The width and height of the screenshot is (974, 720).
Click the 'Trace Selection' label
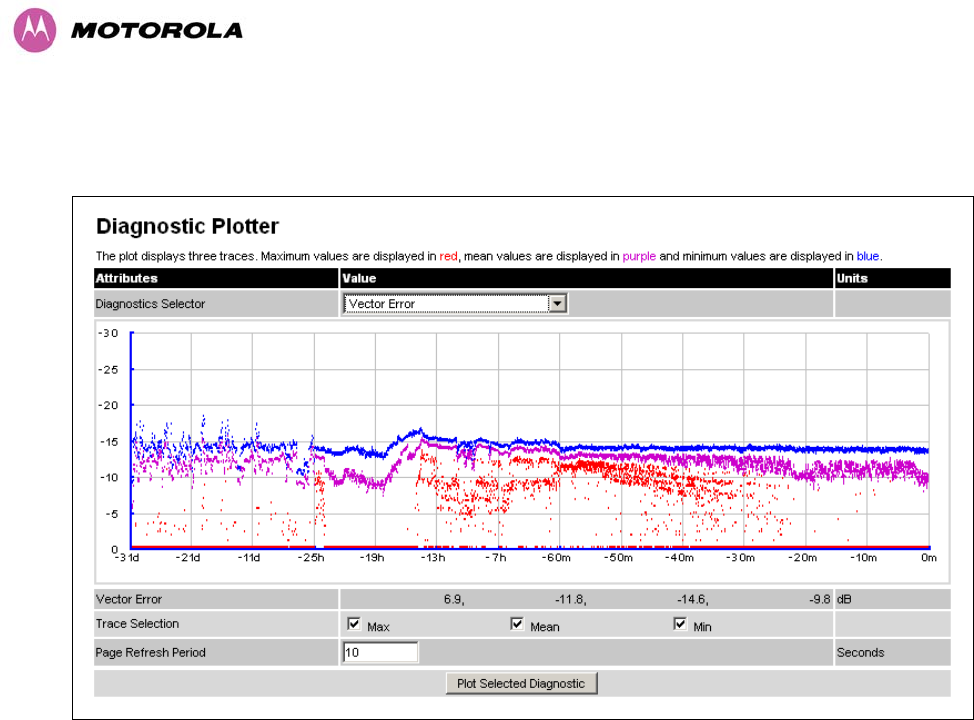(137, 624)
